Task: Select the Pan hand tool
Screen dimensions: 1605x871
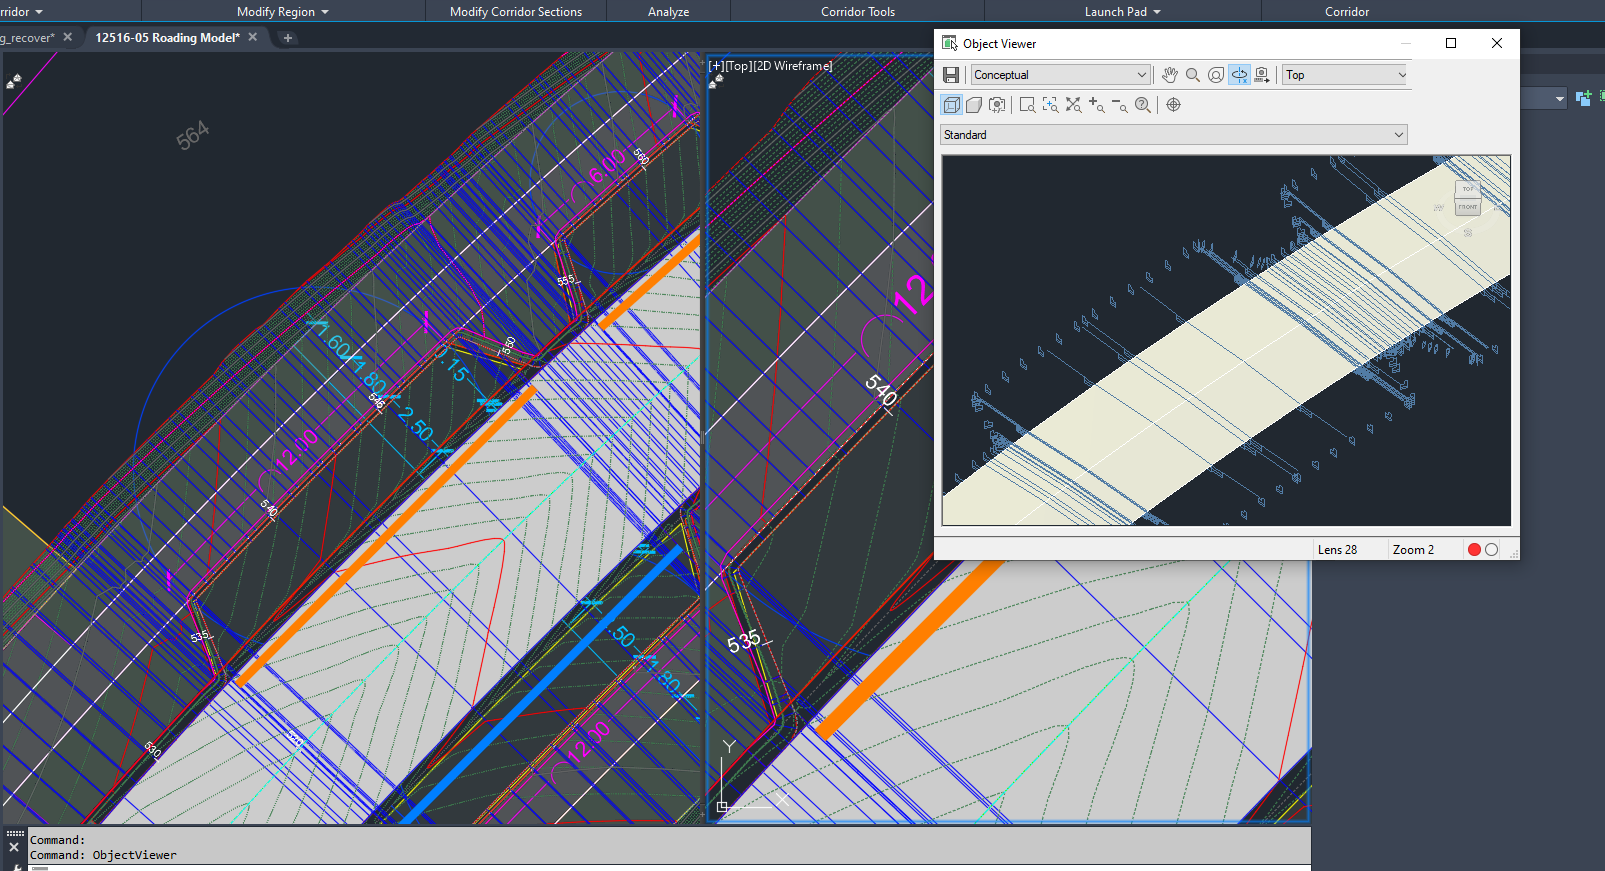Action: 1170,75
